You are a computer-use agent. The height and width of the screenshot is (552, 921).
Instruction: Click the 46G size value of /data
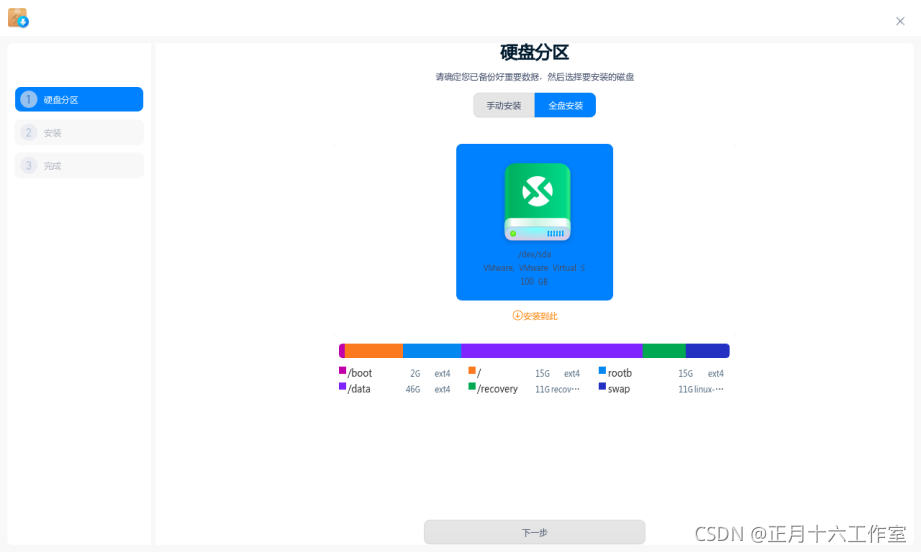[x=413, y=389]
